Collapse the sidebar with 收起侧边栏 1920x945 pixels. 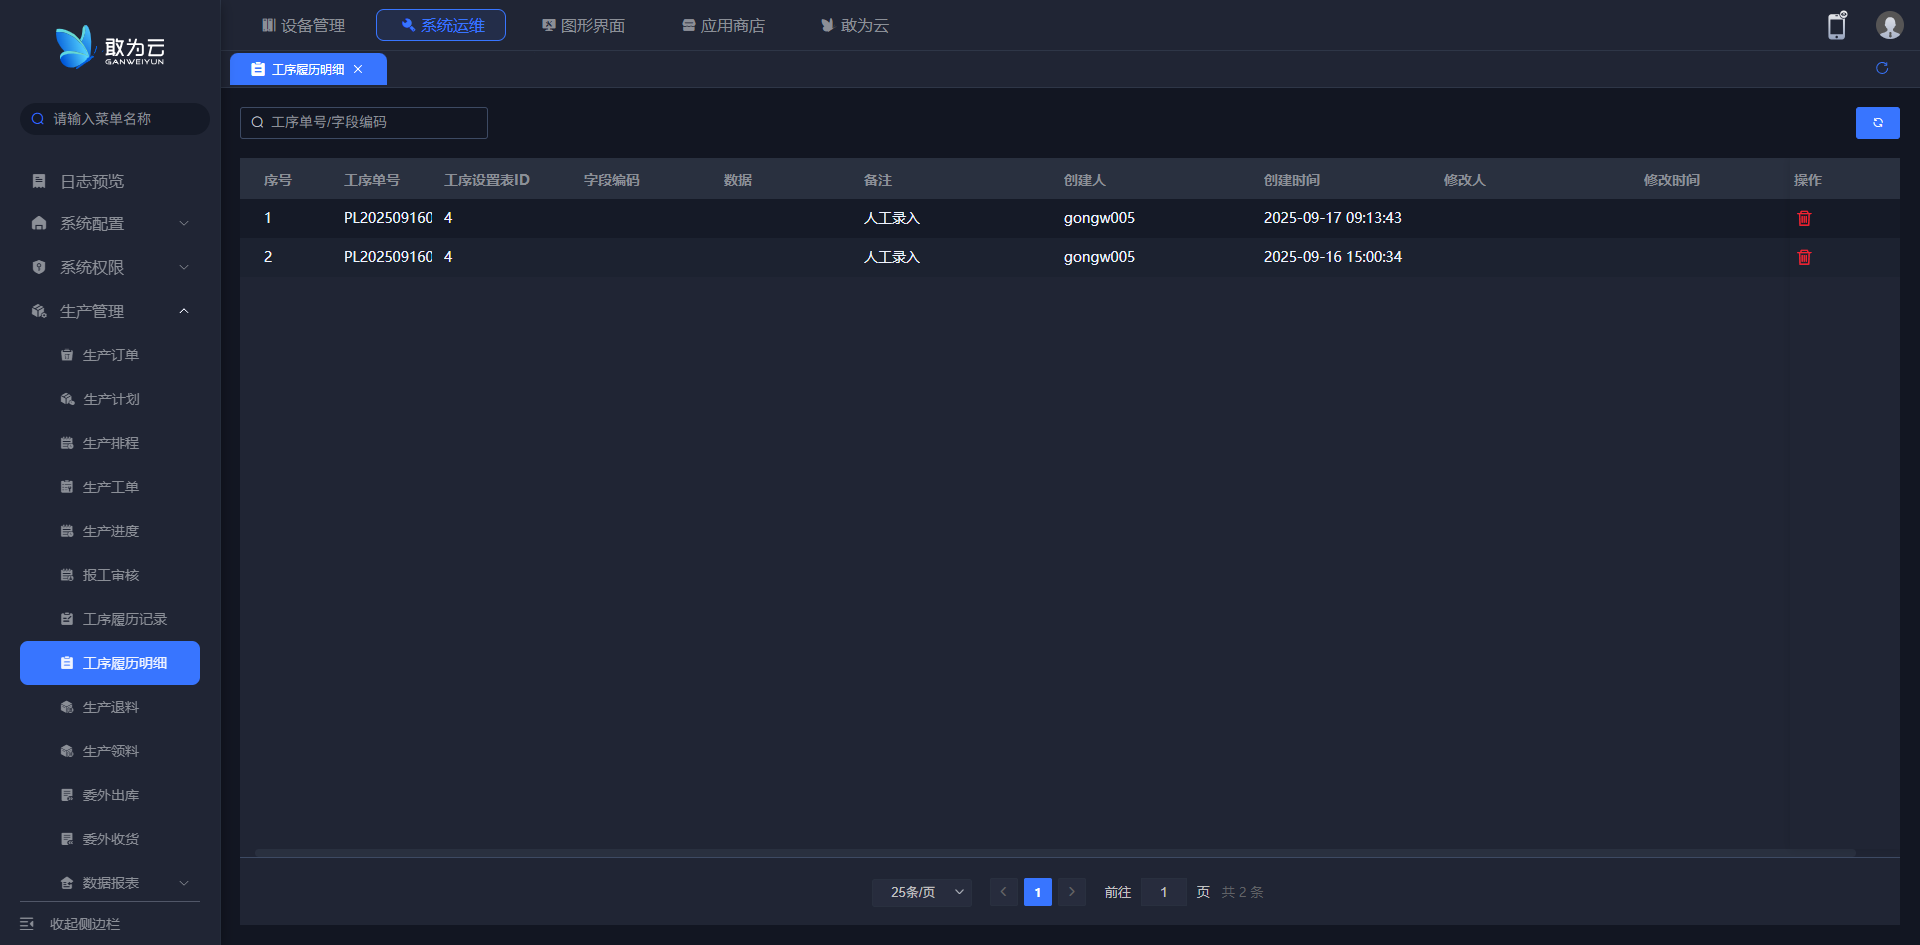click(x=70, y=924)
